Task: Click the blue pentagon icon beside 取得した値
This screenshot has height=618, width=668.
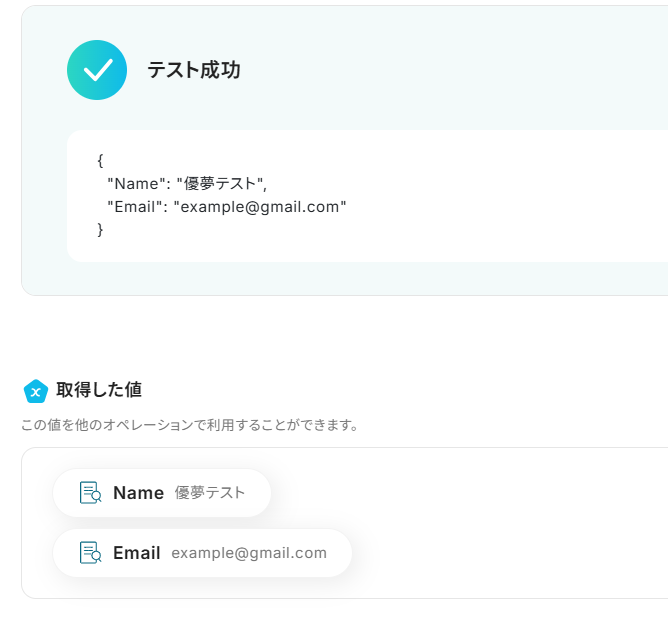Action: tap(36, 390)
